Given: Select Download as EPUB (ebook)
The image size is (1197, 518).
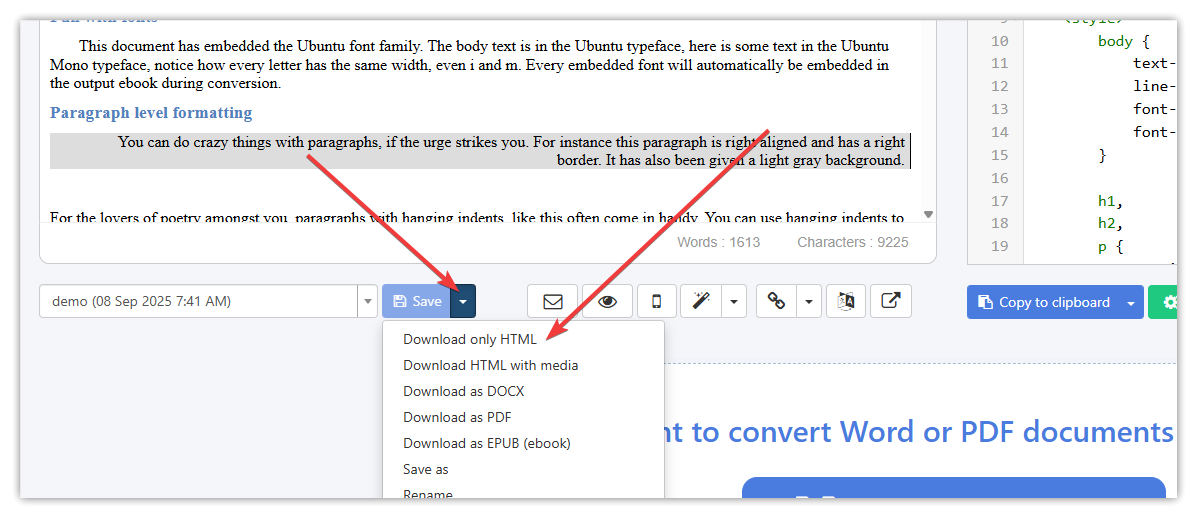Looking at the screenshot, I should 486,443.
